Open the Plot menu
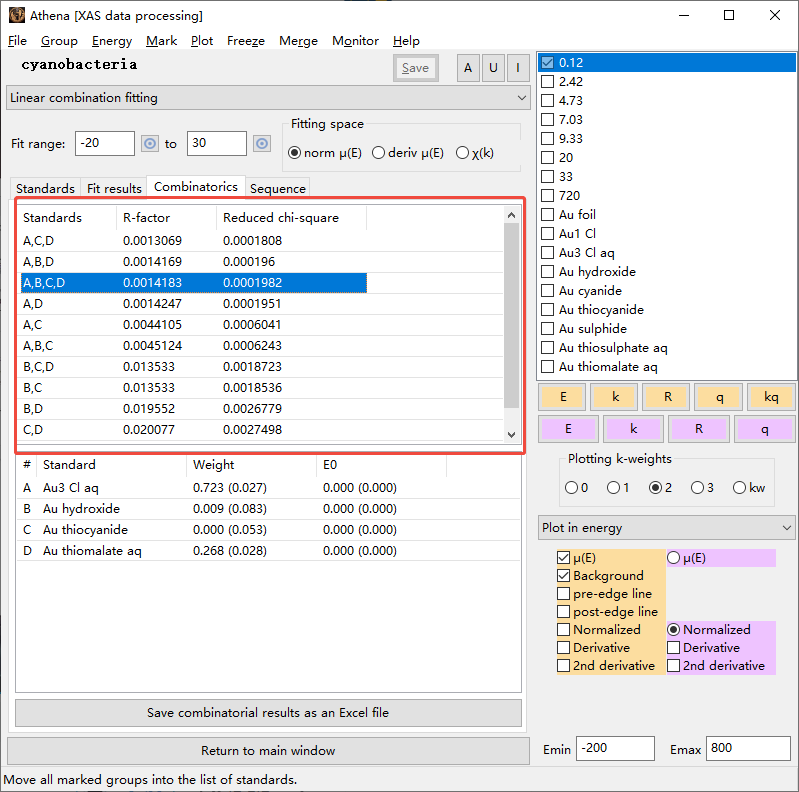The image size is (799, 792). click(202, 41)
